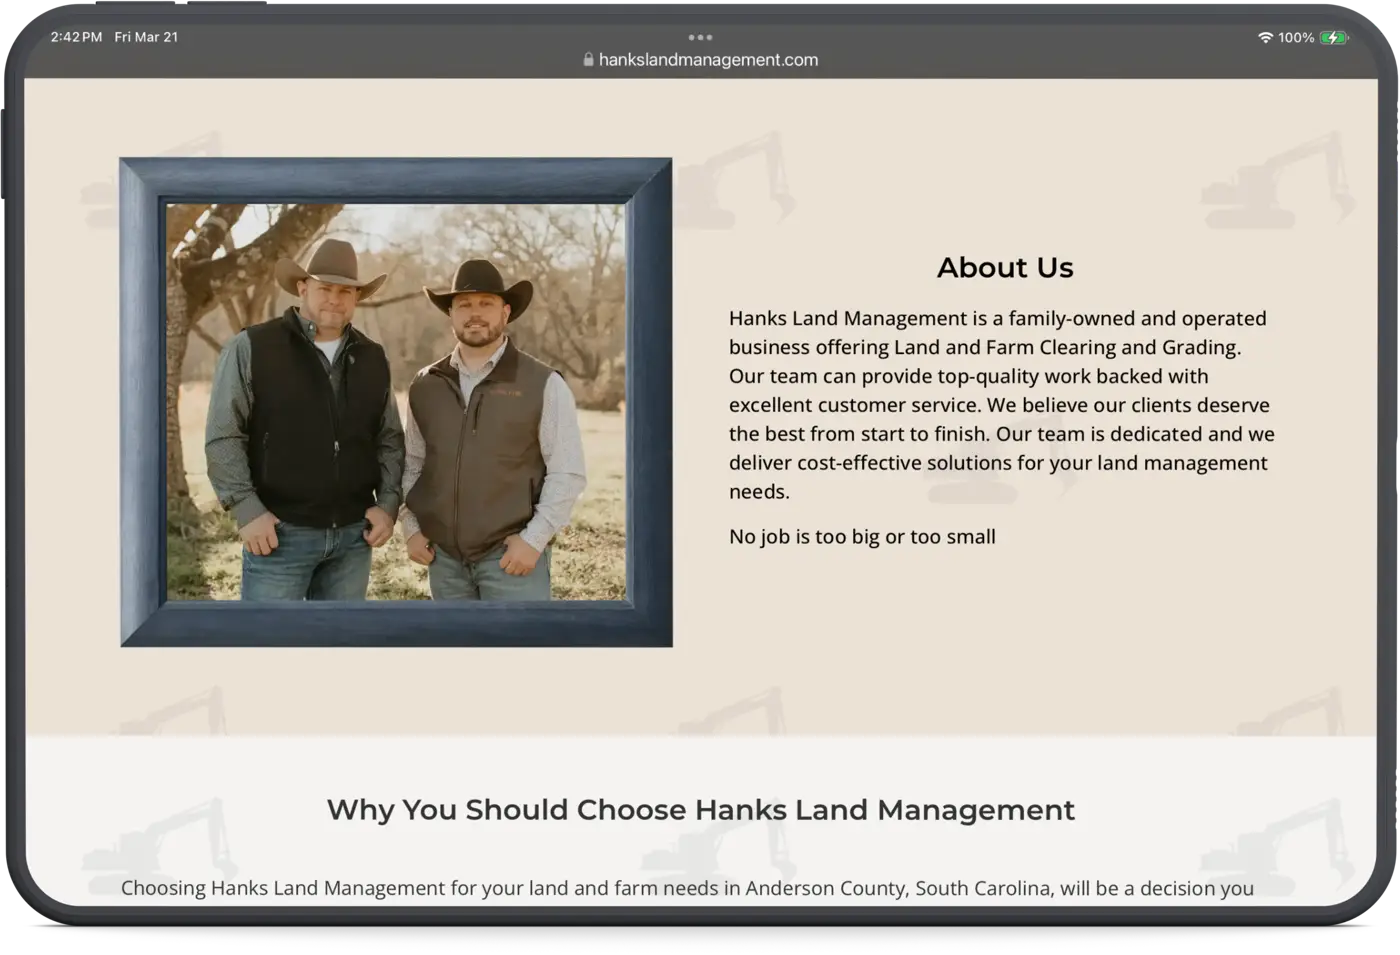Click the "Why You Should Choose" heading
The image size is (1400, 955).
(x=700, y=809)
